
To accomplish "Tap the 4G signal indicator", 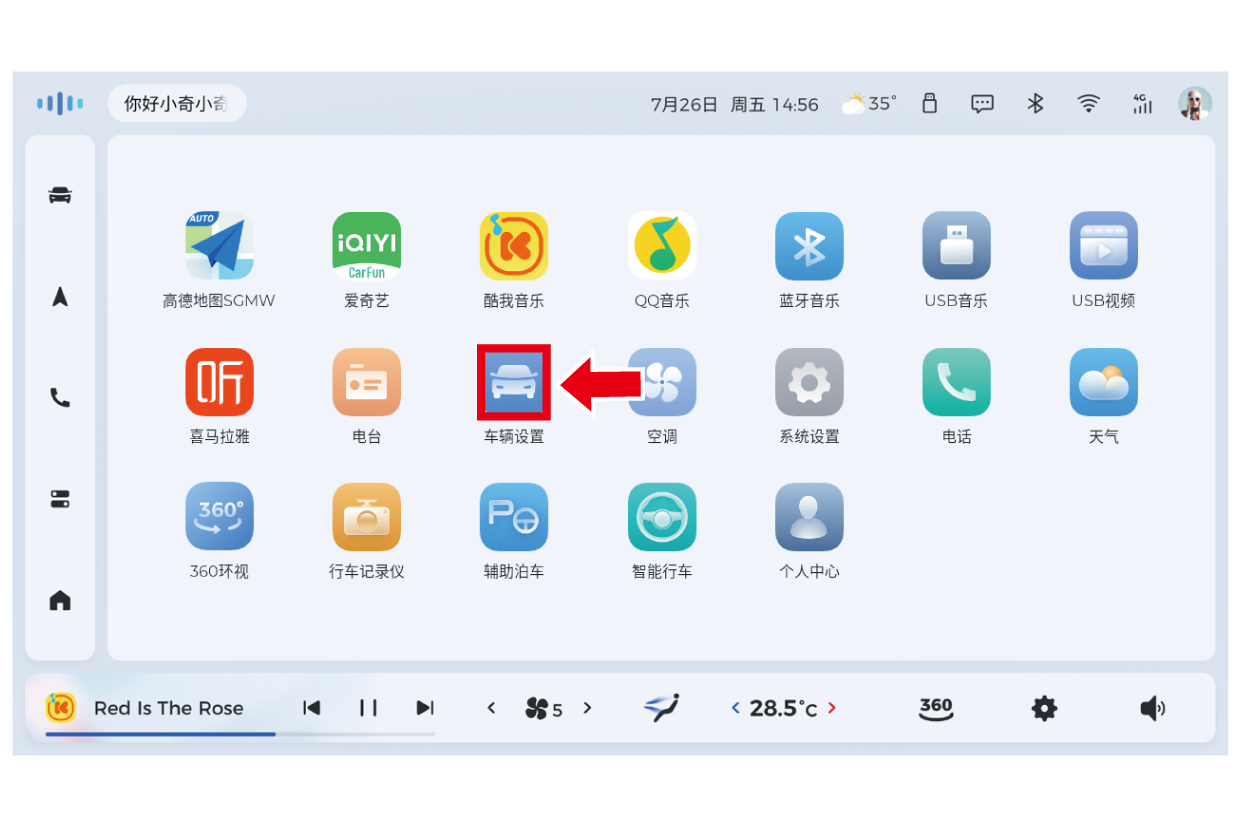I will (1142, 103).
